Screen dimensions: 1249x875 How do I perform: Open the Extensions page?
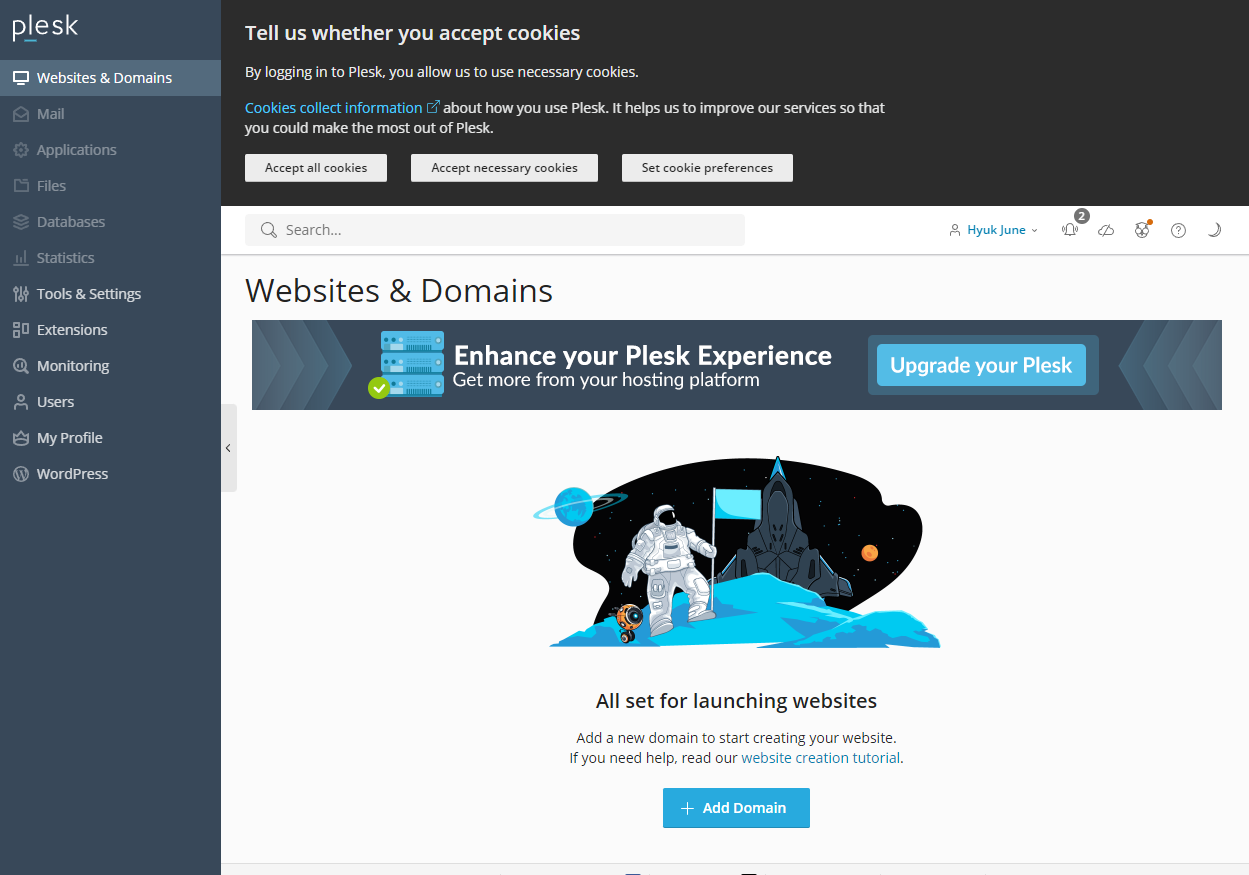[x=110, y=330]
